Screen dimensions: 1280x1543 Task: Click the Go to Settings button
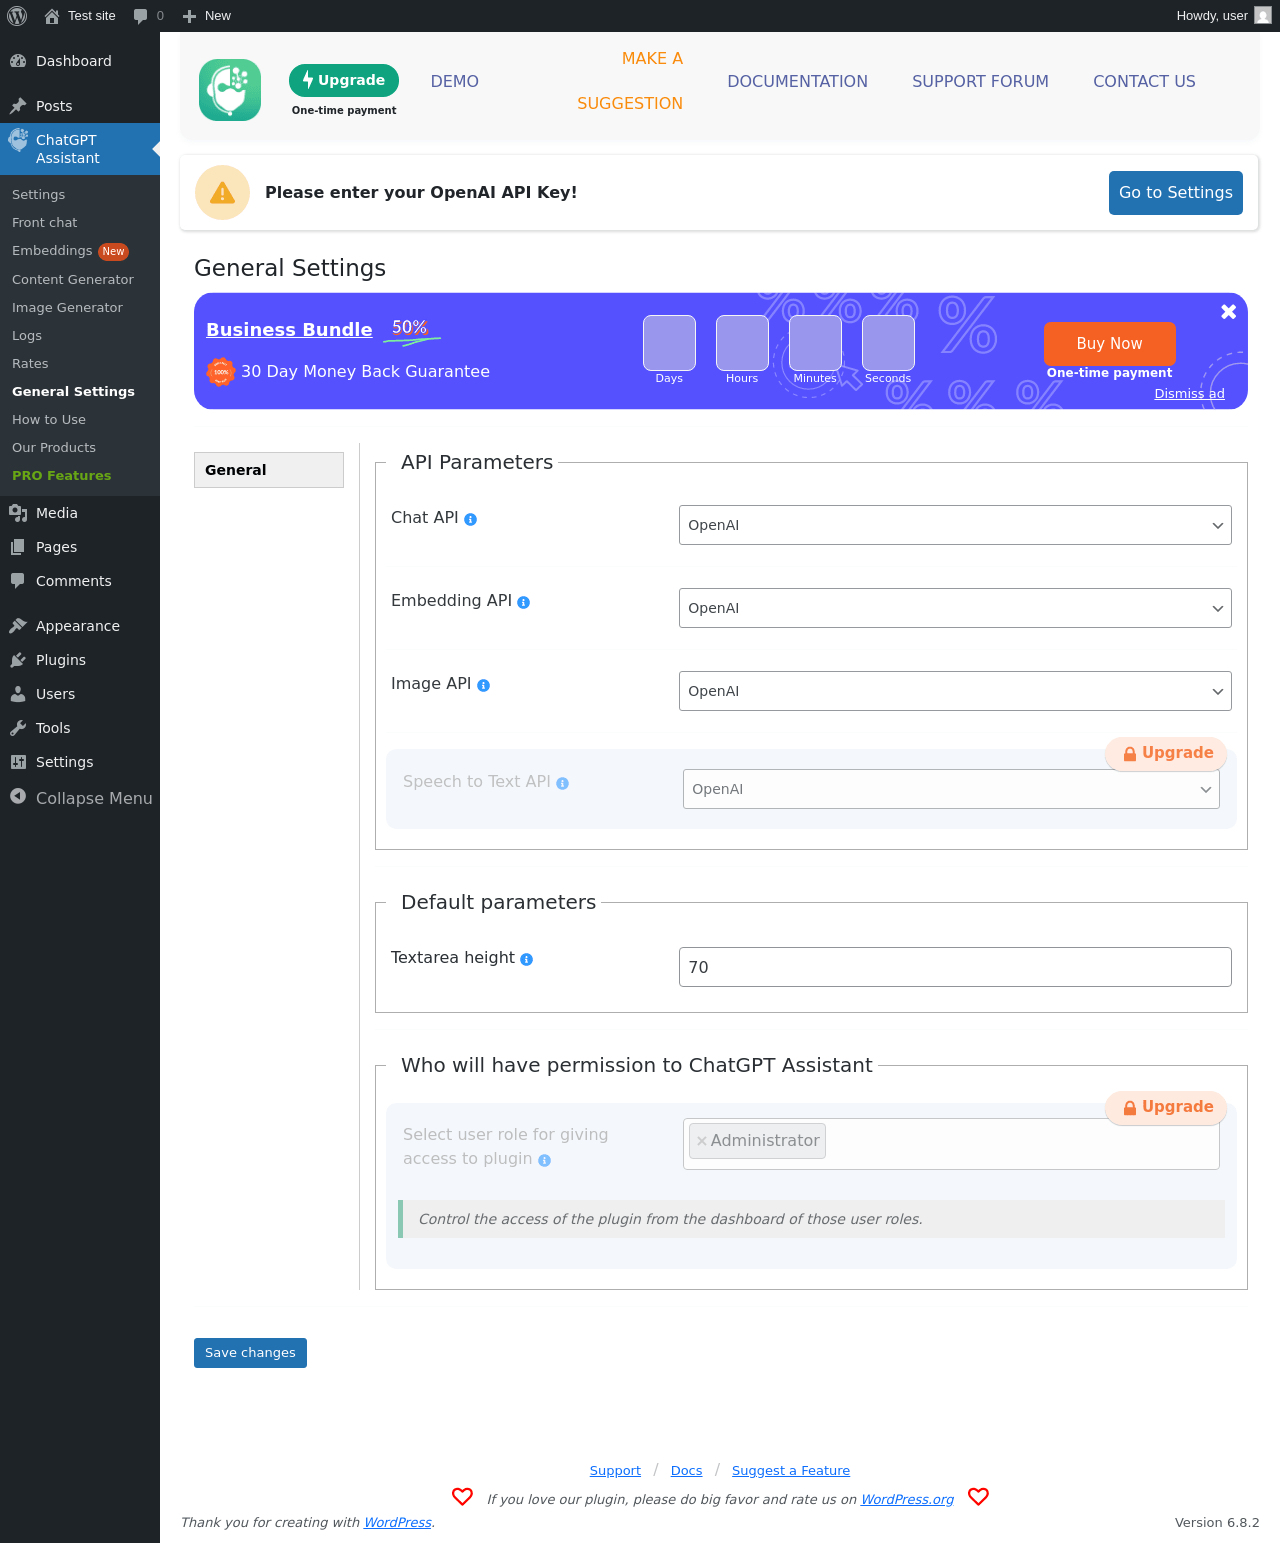pos(1176,193)
